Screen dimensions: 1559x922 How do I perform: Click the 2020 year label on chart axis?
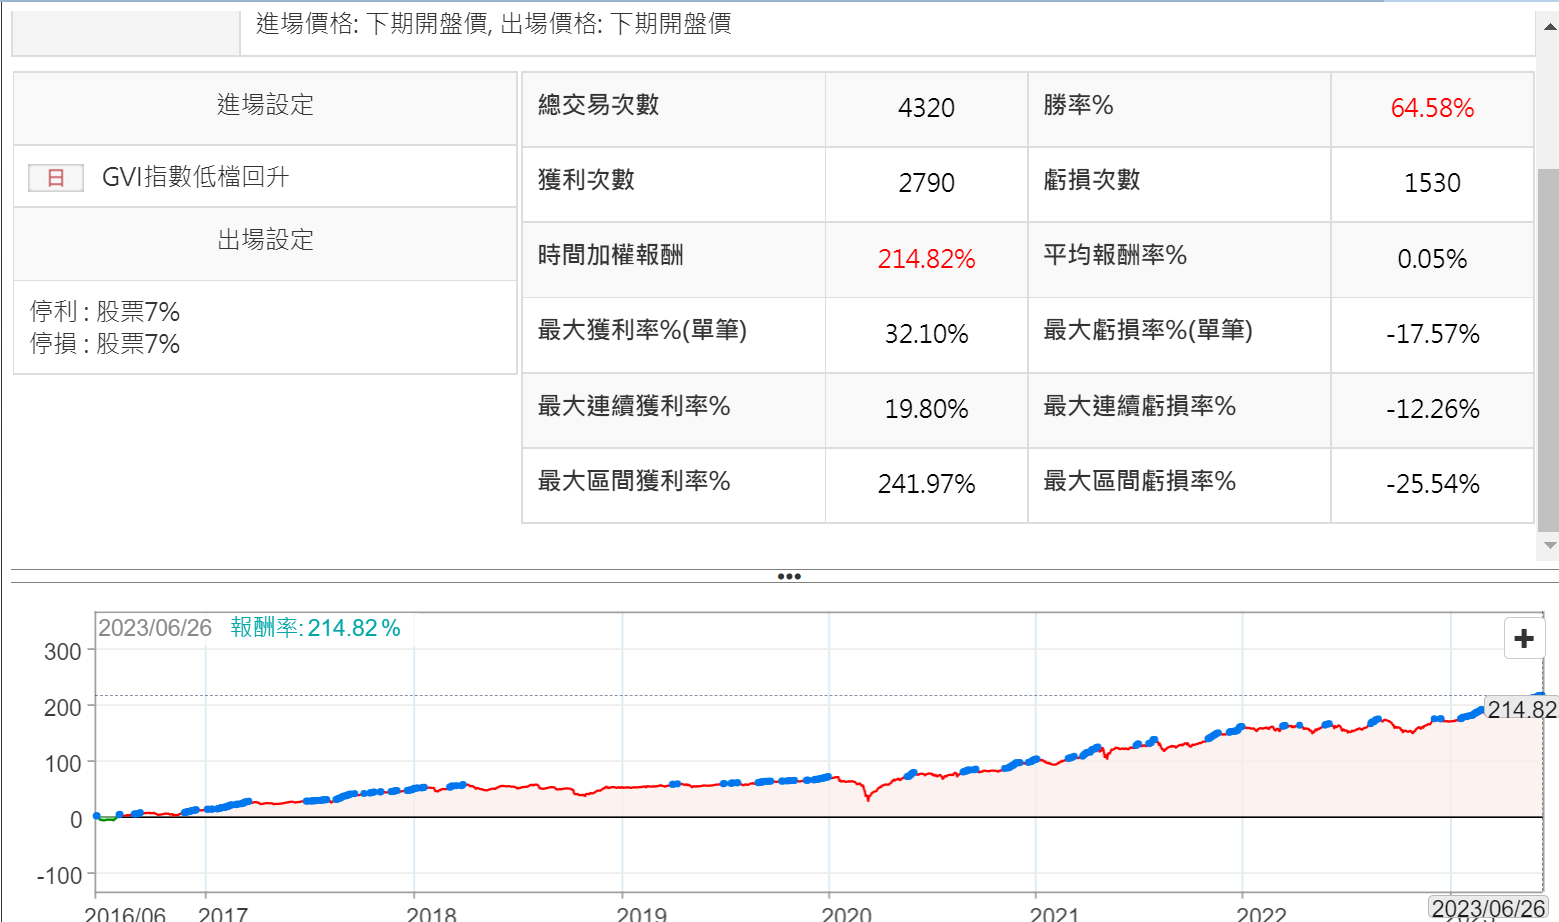tap(846, 914)
